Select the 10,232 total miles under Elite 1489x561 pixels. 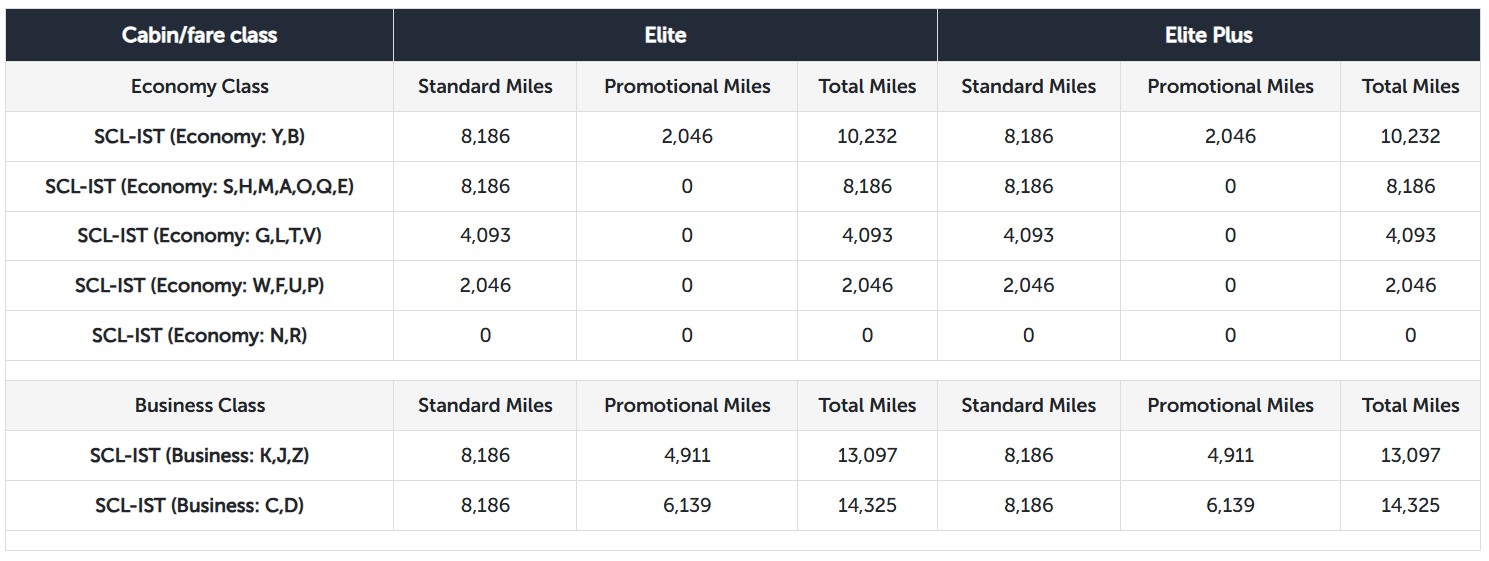pyautogui.click(x=867, y=136)
